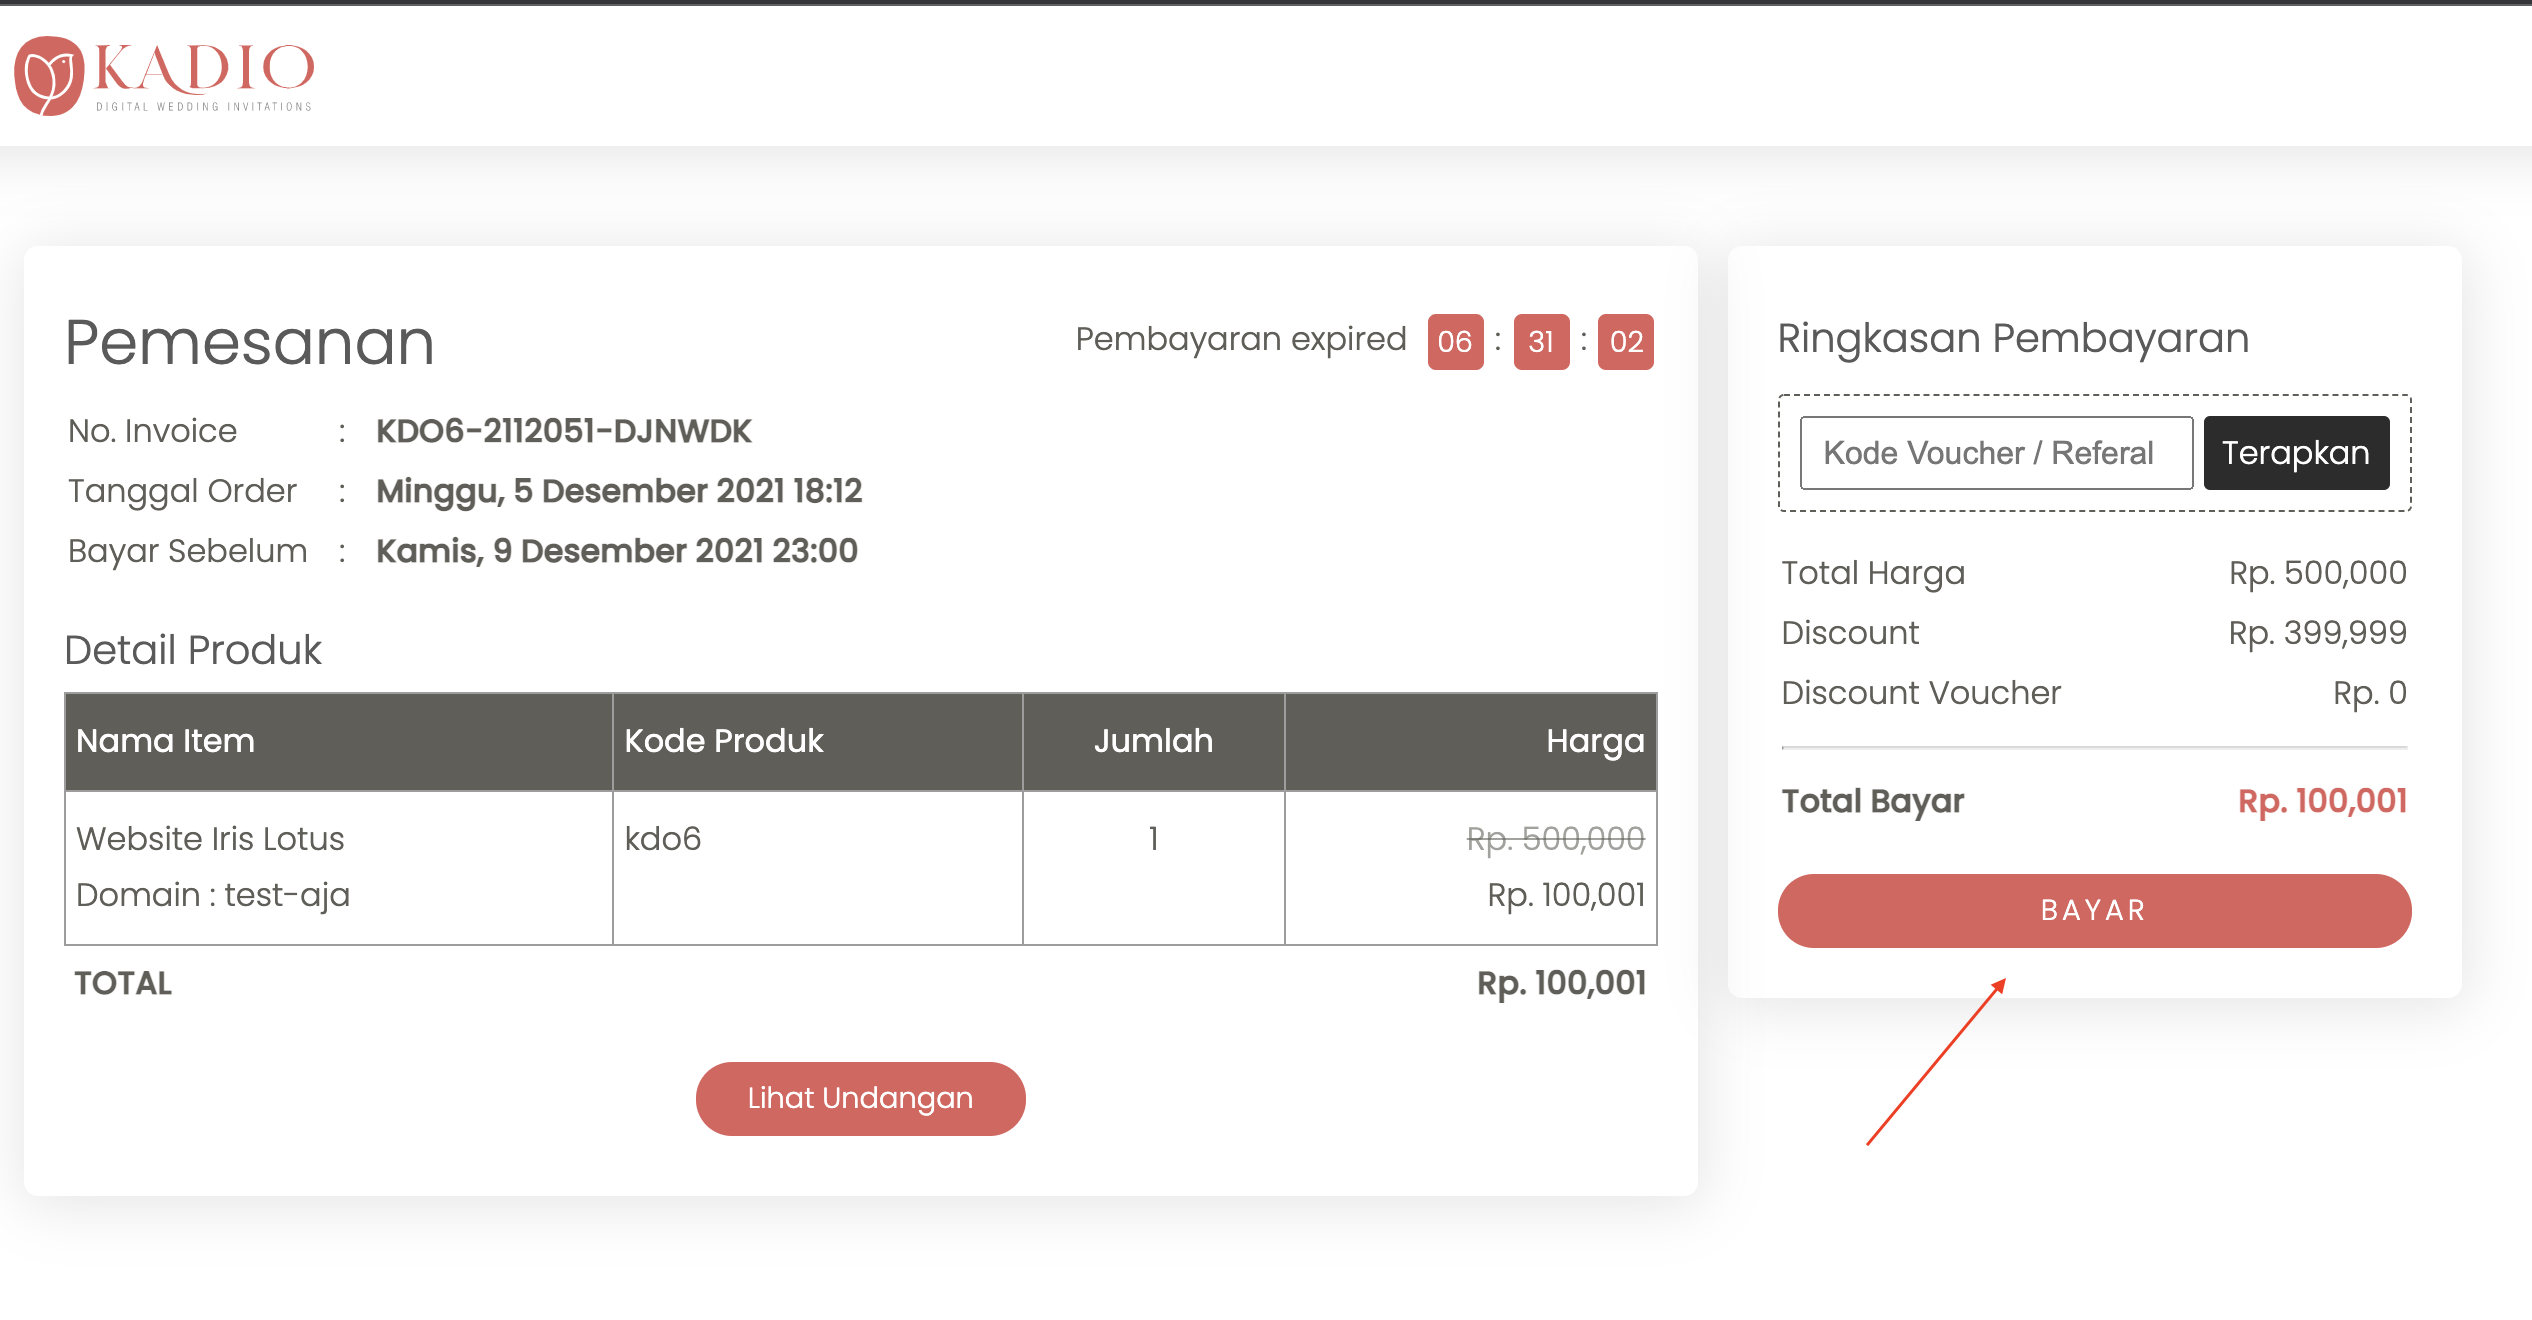Click the Kode Produk column header

724,741
